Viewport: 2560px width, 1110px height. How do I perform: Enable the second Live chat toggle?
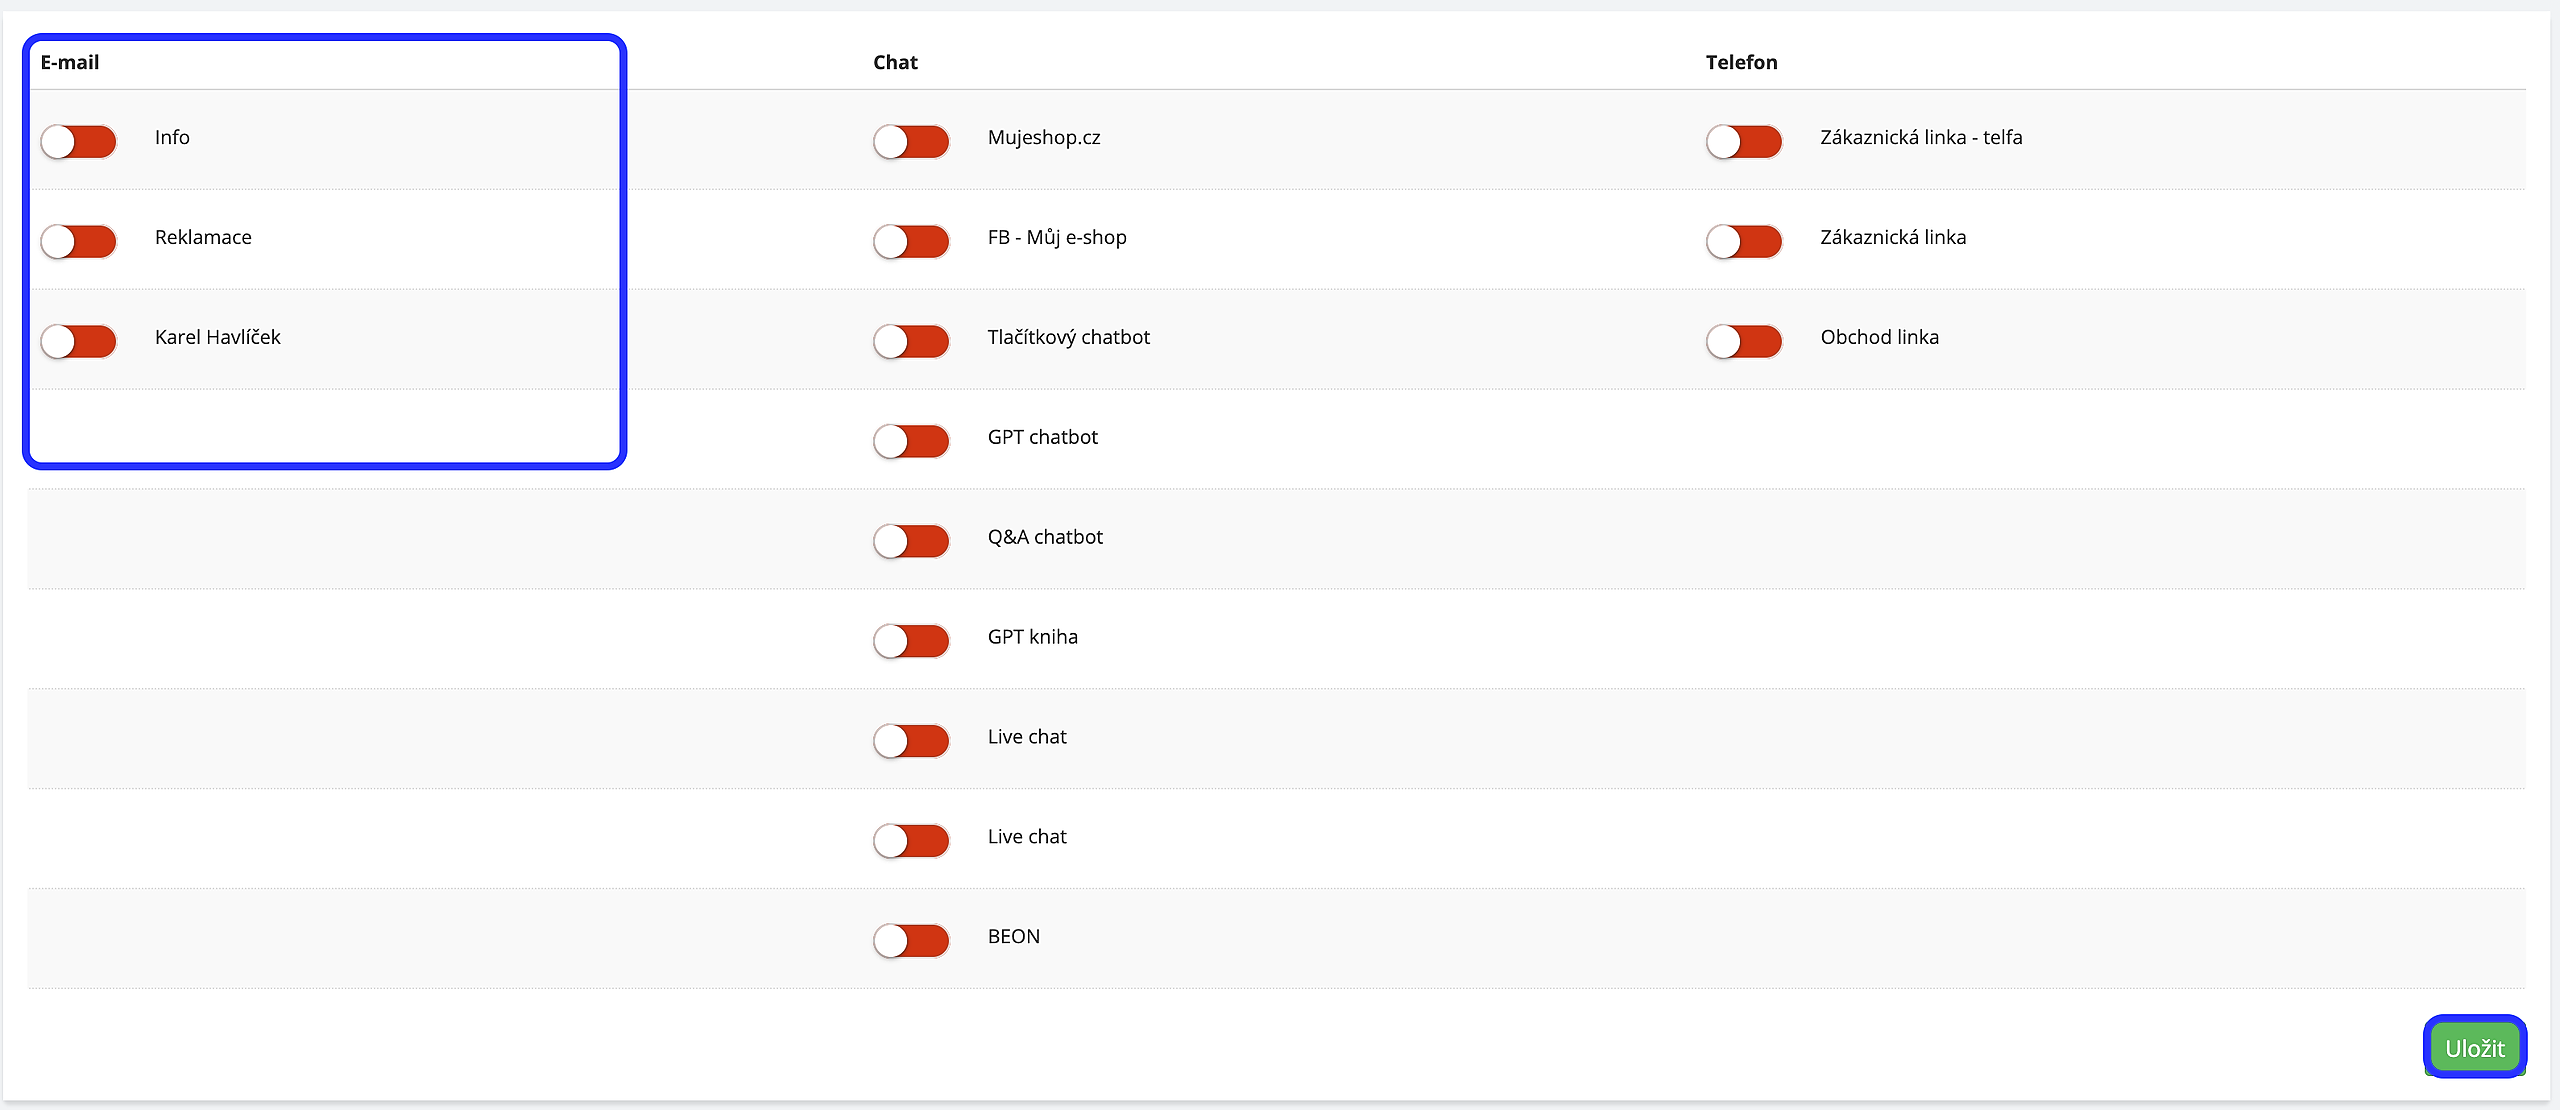coord(911,841)
